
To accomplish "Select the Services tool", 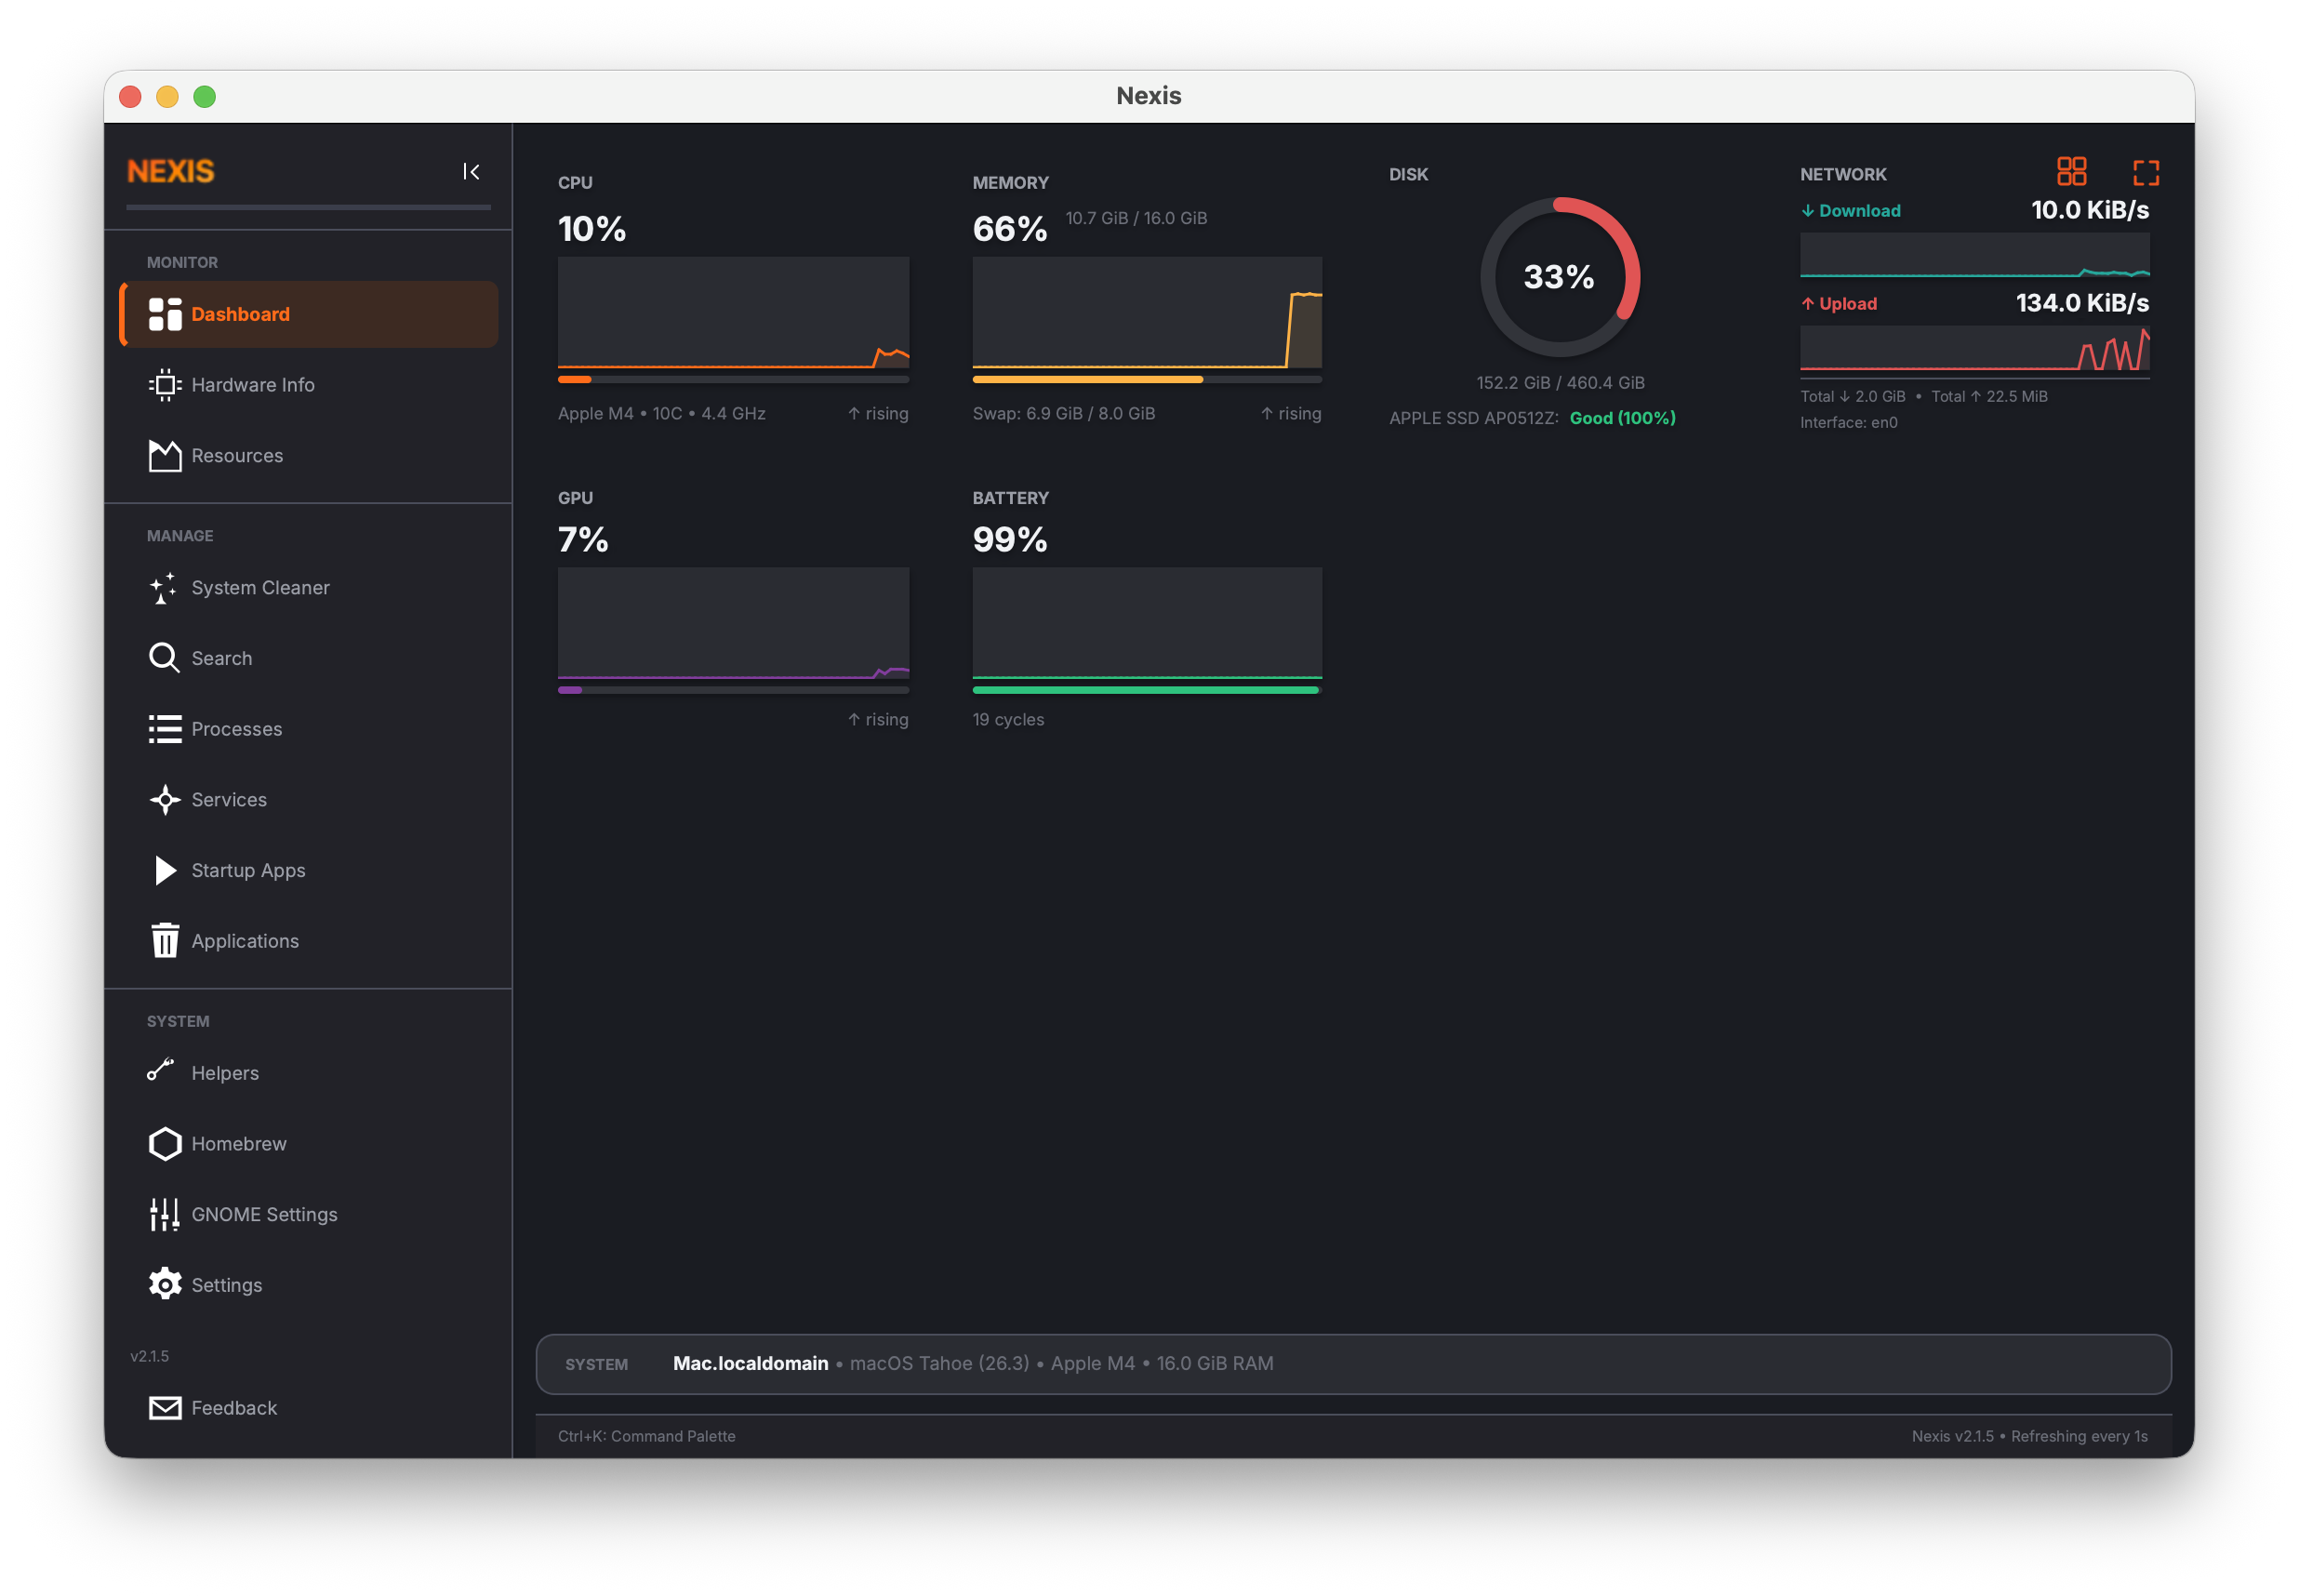I will pyautogui.click(x=228, y=799).
